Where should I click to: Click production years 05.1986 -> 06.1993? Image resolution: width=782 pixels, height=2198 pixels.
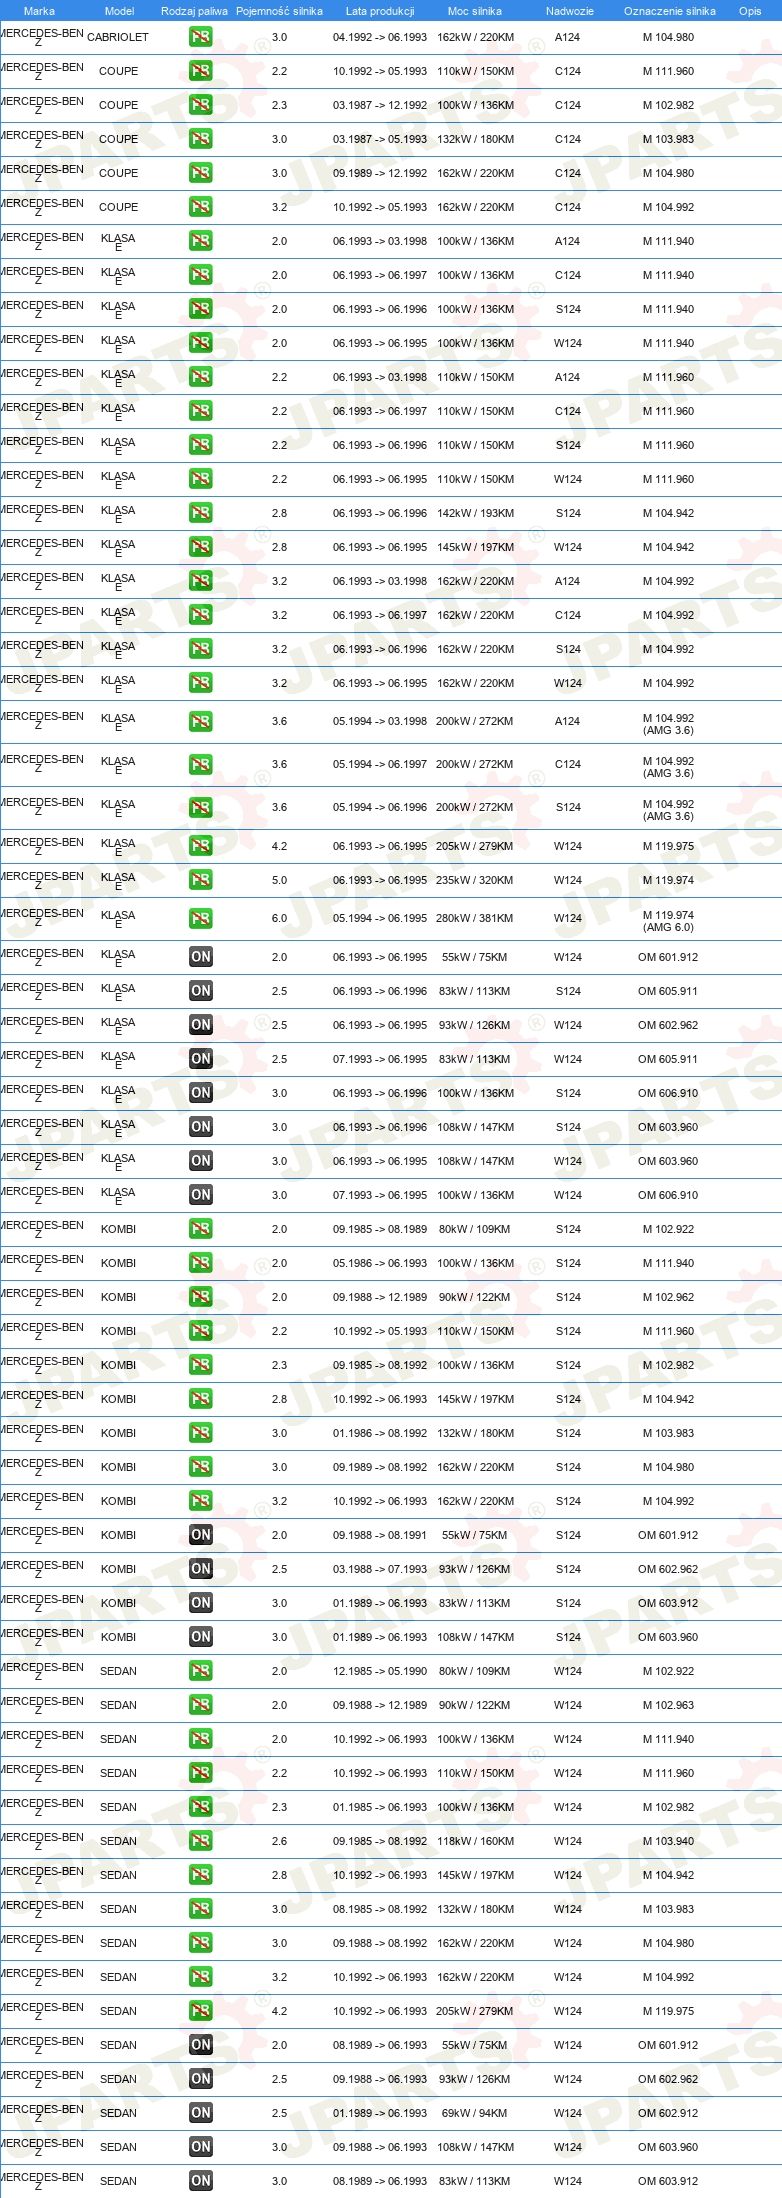click(380, 1263)
